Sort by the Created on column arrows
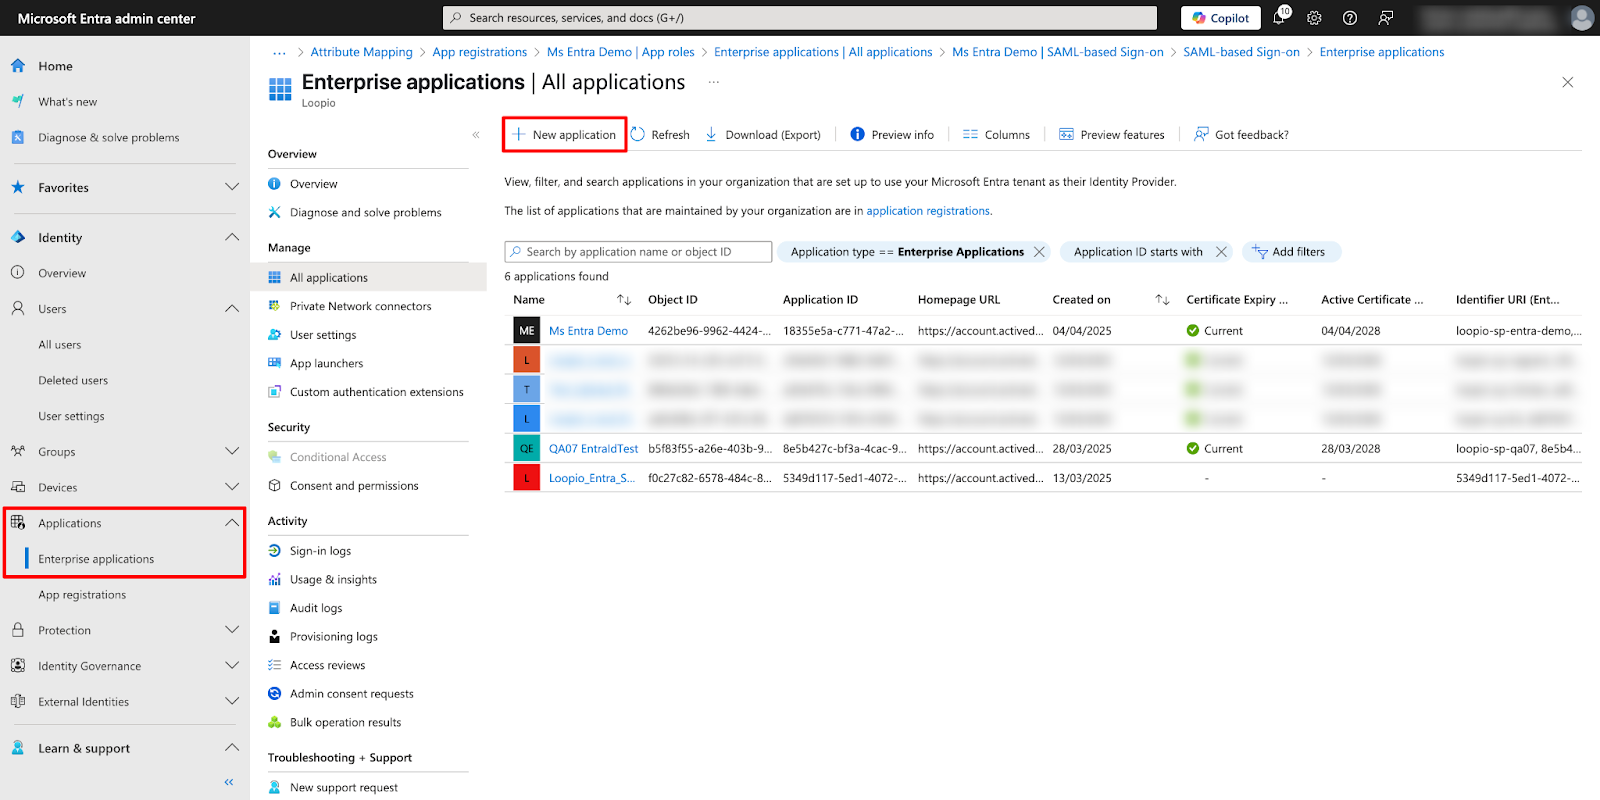This screenshot has height=800, width=1600. coord(1162,300)
